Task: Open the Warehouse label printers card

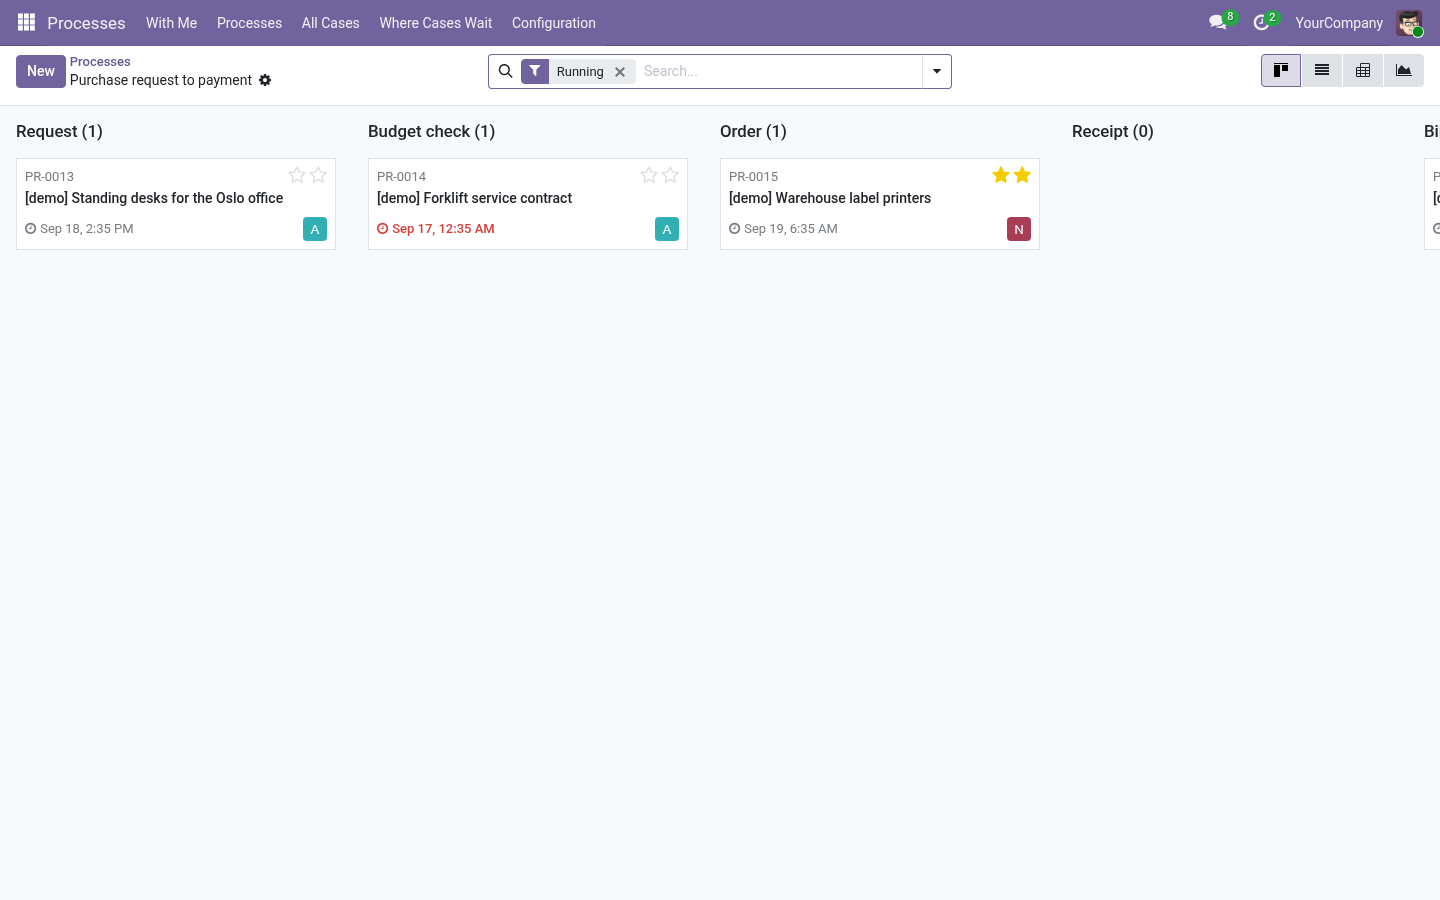Action: [x=880, y=204]
